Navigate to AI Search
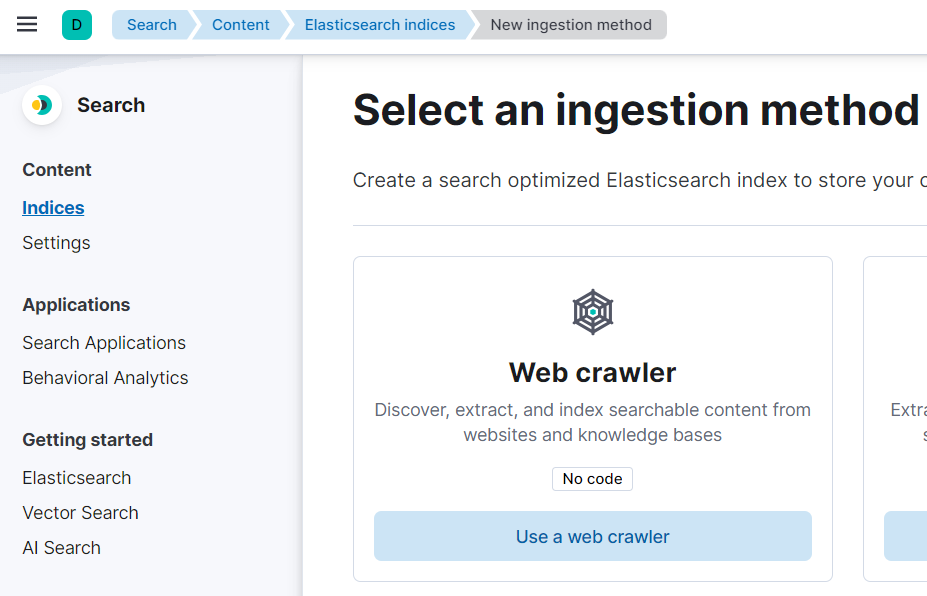This screenshot has height=596, width=927. [61, 547]
